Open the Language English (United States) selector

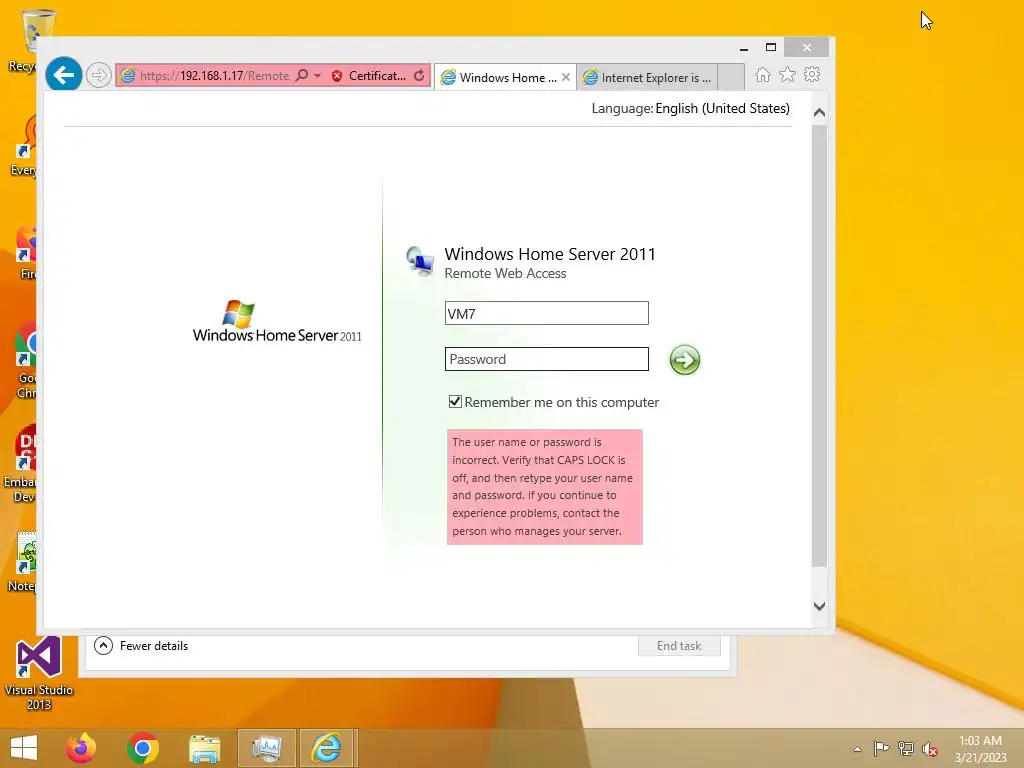point(722,108)
